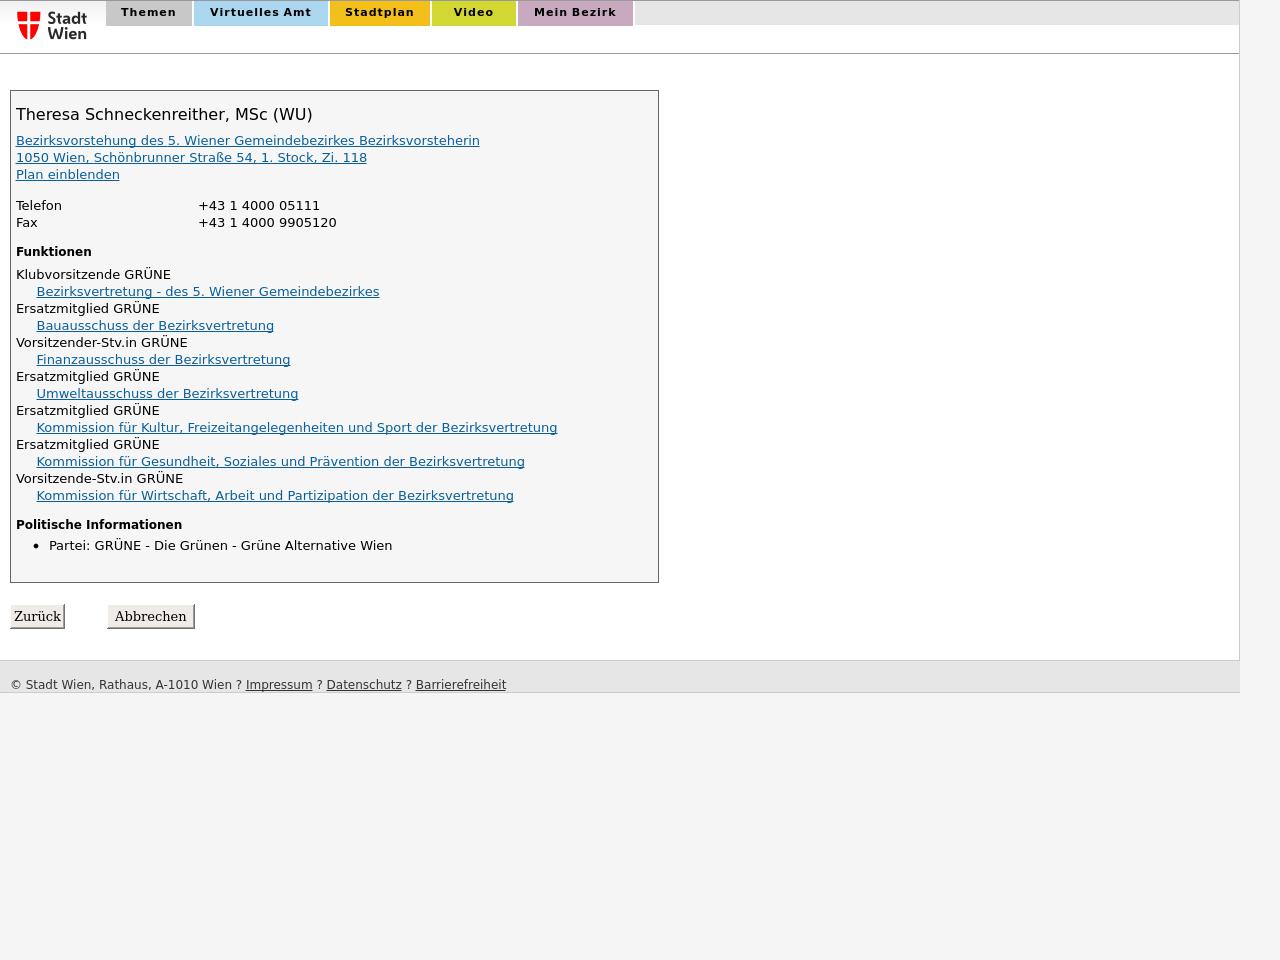The image size is (1280, 960).
Task: Select the Video tab
Action: pyautogui.click(x=473, y=13)
